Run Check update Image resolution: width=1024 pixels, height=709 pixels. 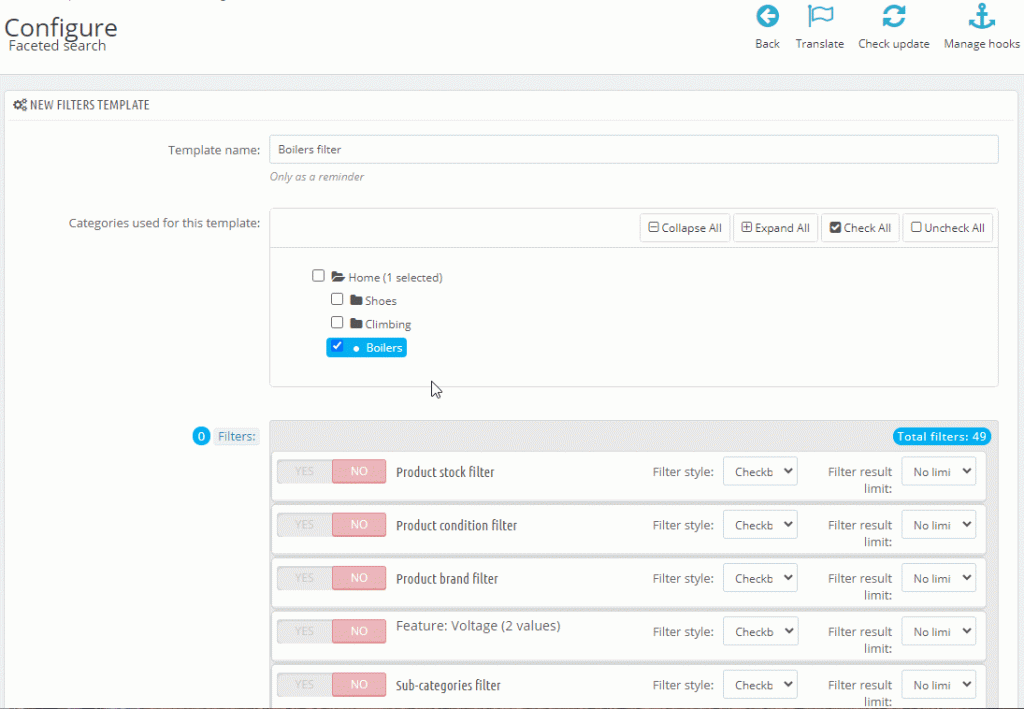[893, 16]
